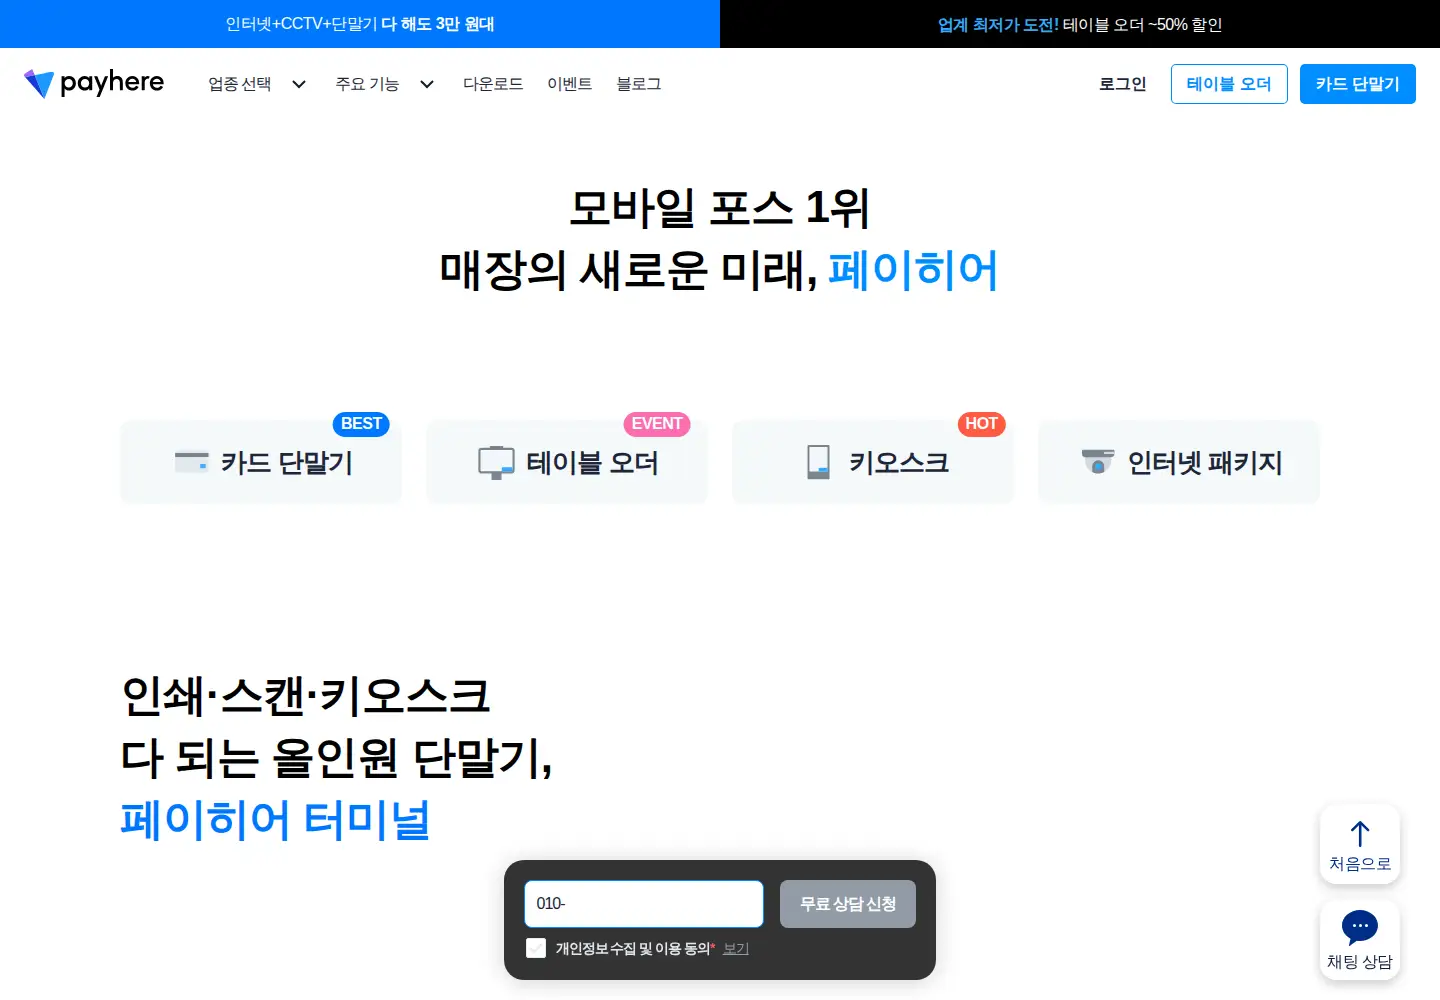Screen dimensions: 1440x1000
Task: Click the BEST badge on 카드 단말기
Action: click(361, 424)
